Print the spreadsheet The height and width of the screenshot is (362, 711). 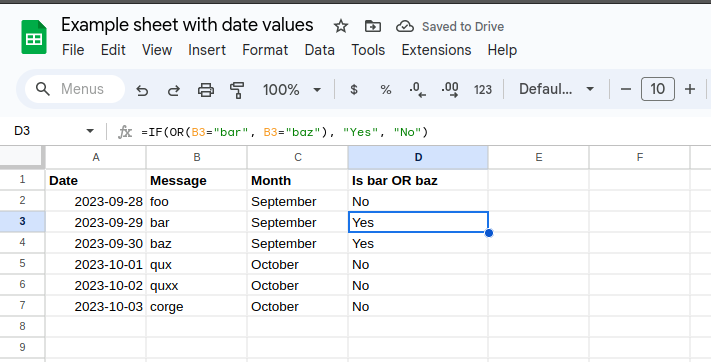click(x=206, y=90)
